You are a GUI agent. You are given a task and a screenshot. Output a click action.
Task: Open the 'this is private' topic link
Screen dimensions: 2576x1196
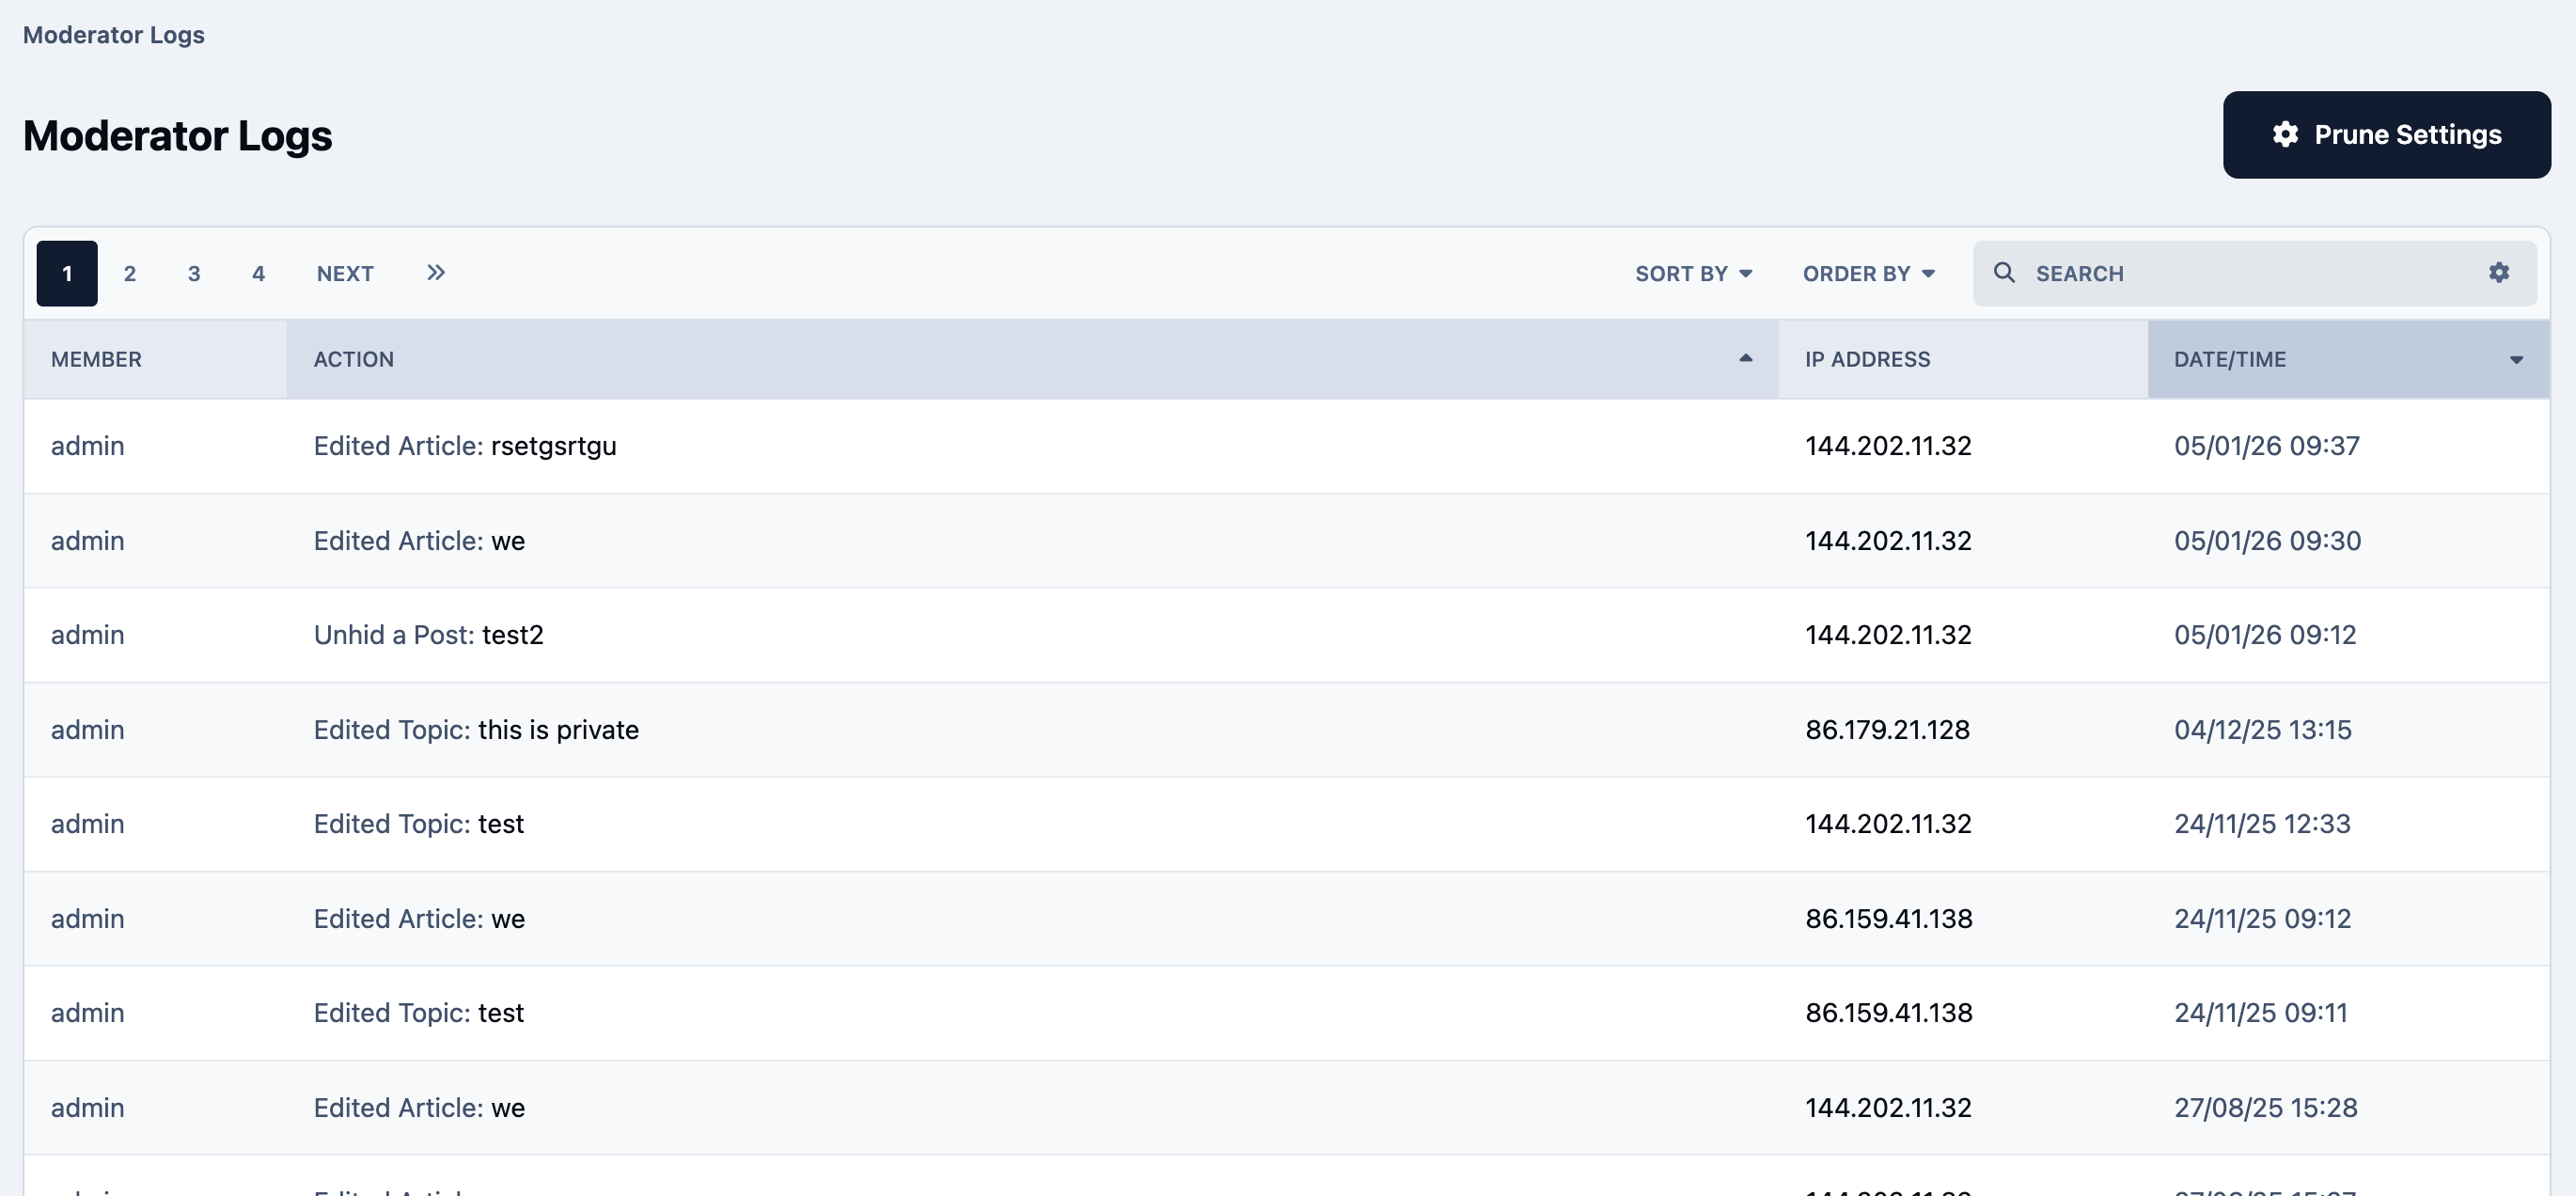pyautogui.click(x=558, y=729)
